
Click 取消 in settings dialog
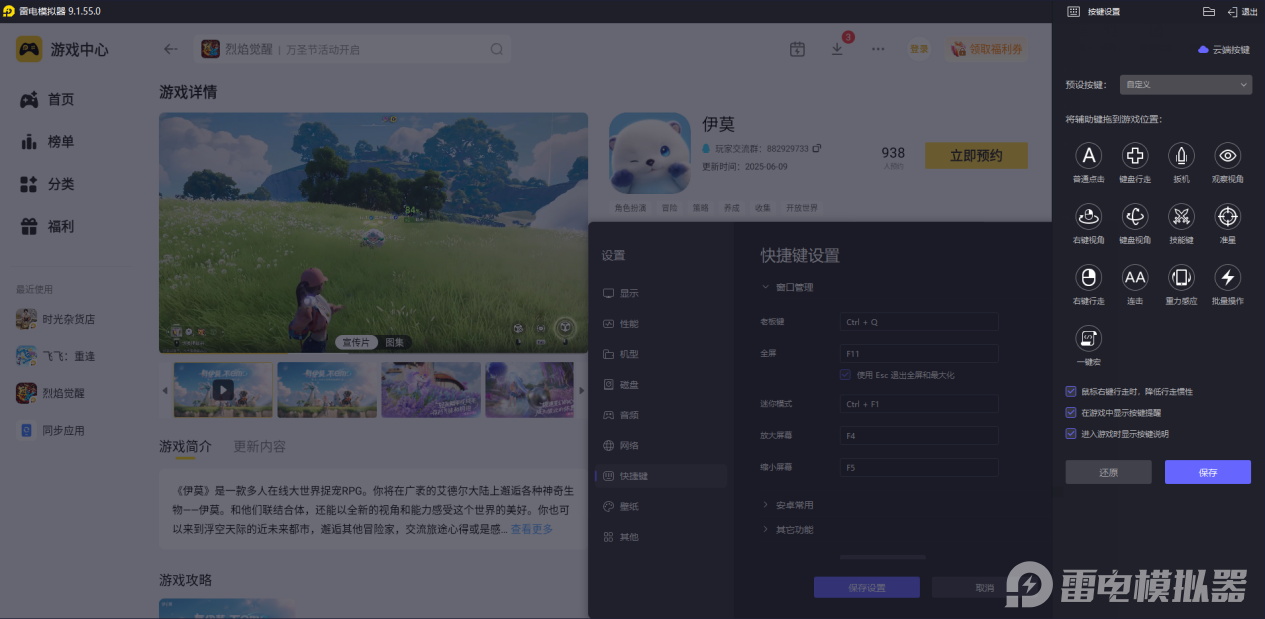coord(985,588)
